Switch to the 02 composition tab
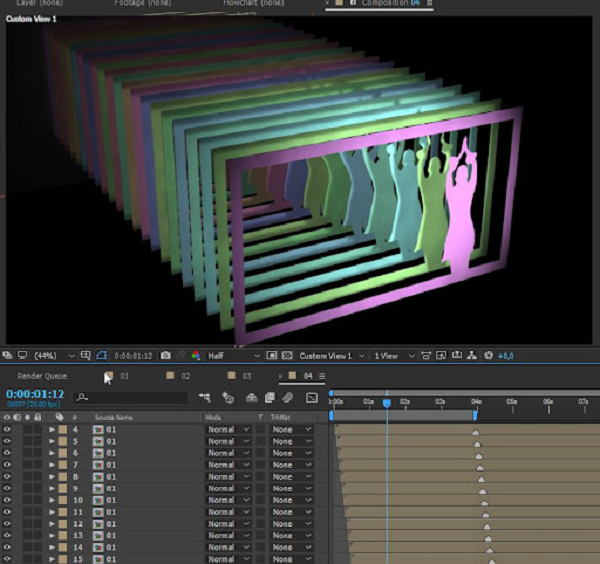 coord(185,376)
